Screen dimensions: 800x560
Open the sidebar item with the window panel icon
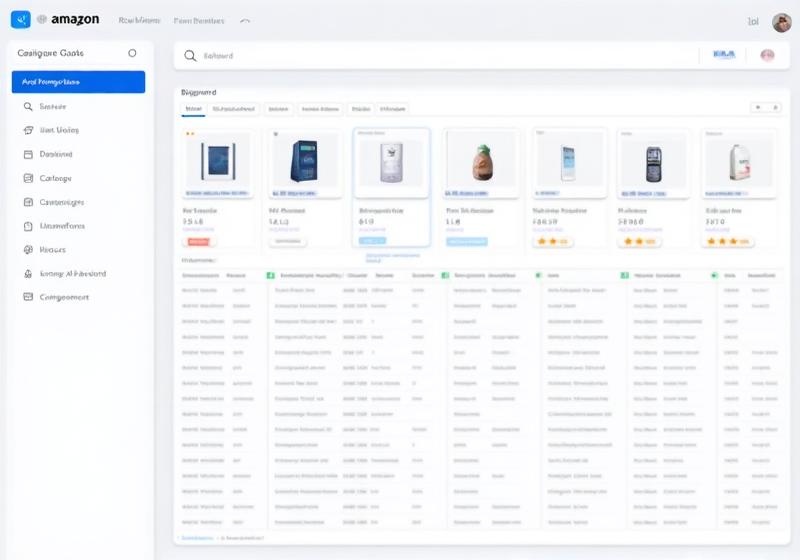(x=28, y=154)
